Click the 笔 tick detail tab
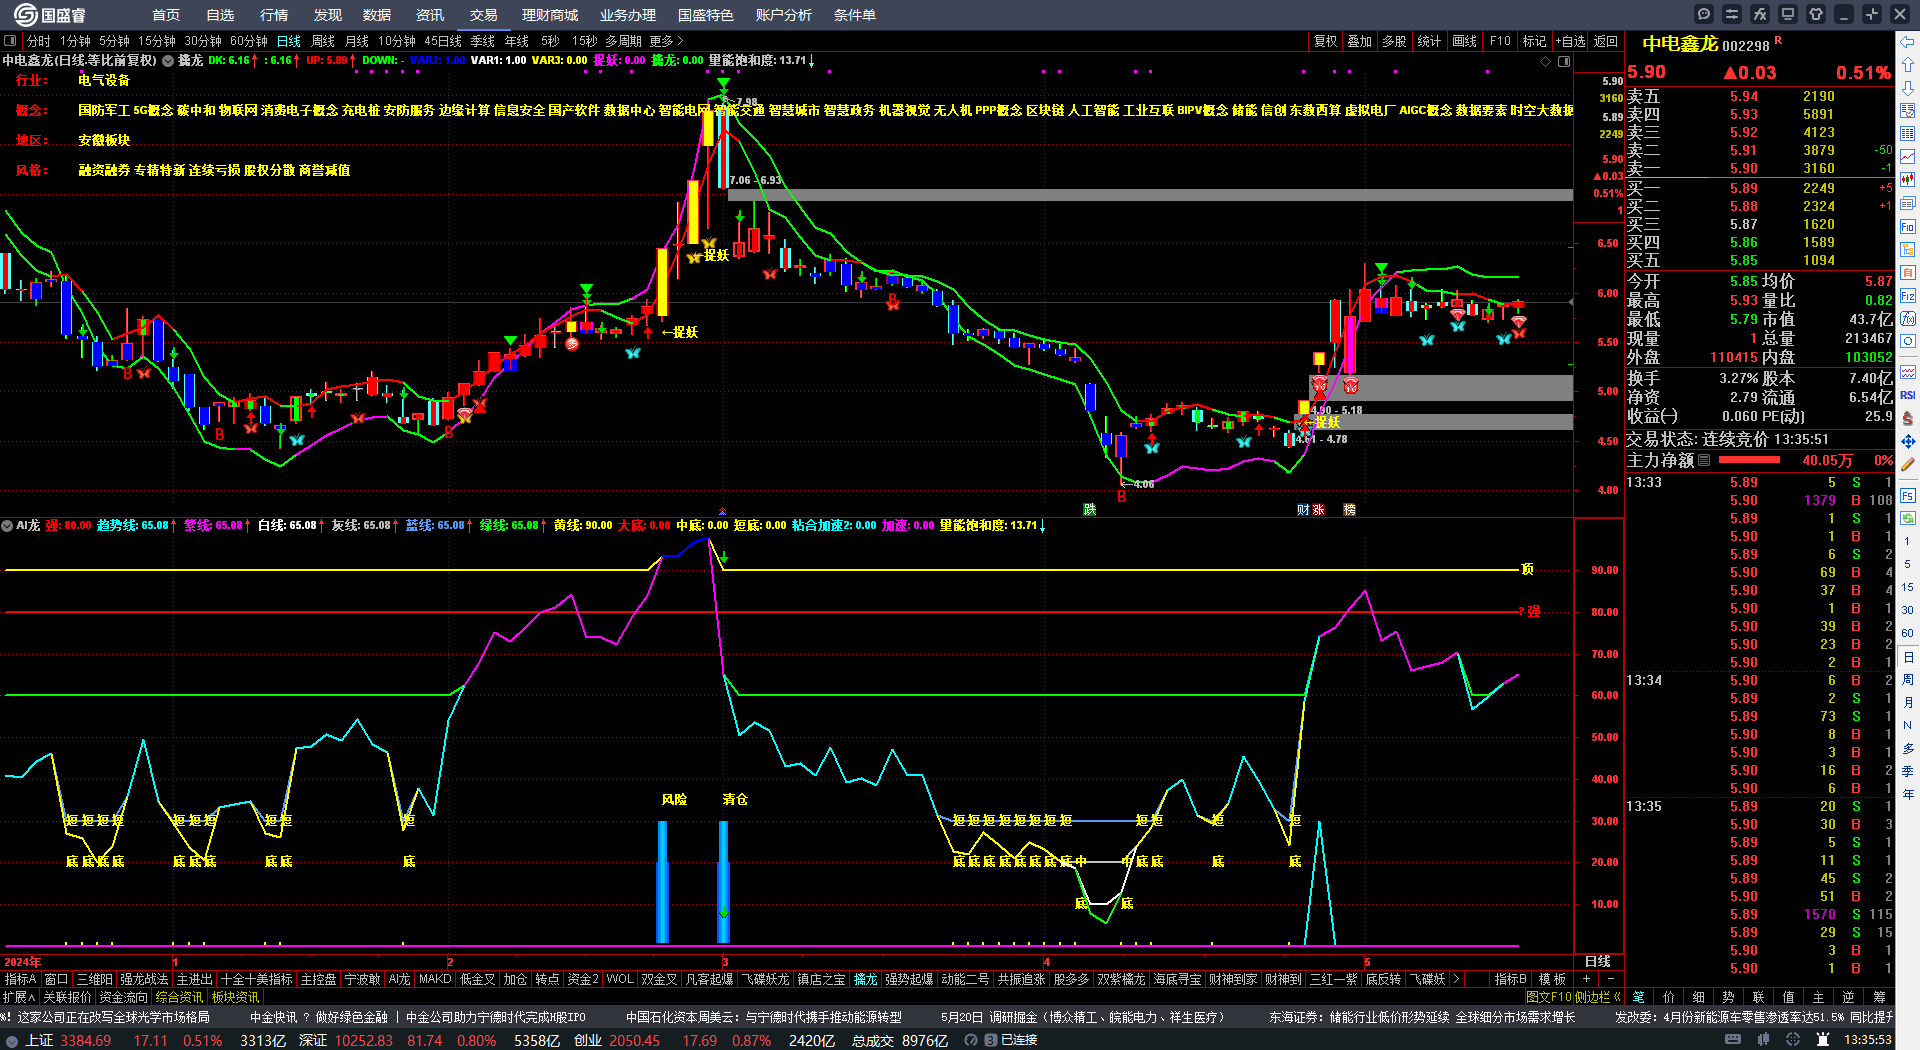This screenshot has height=1050, width=1920. tap(1639, 997)
